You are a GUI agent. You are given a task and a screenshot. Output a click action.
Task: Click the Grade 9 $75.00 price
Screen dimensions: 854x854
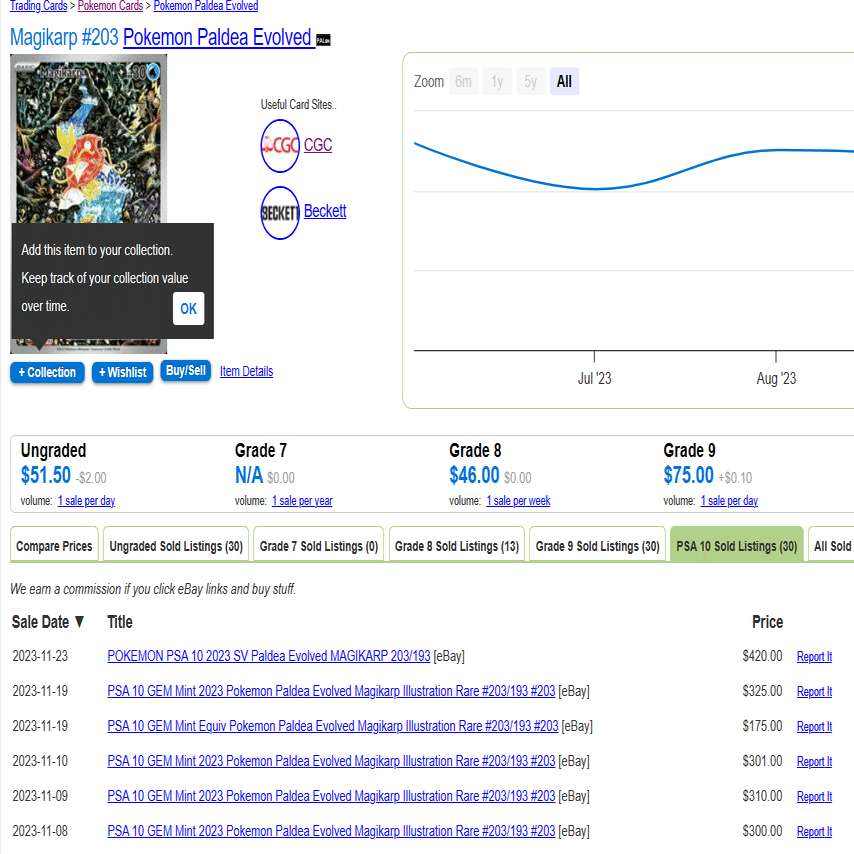coord(688,475)
